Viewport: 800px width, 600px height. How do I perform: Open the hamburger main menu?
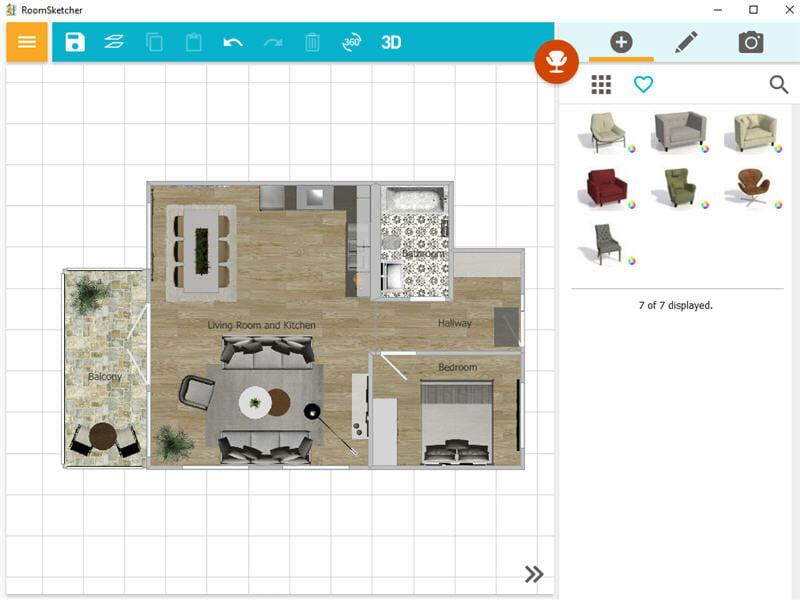[x=27, y=42]
